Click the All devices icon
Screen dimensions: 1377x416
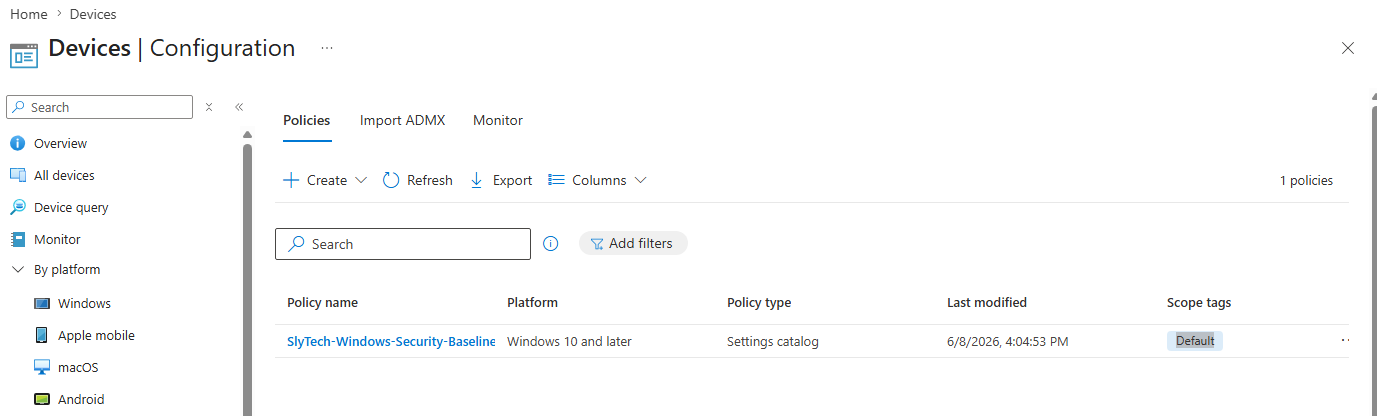pyautogui.click(x=17, y=175)
